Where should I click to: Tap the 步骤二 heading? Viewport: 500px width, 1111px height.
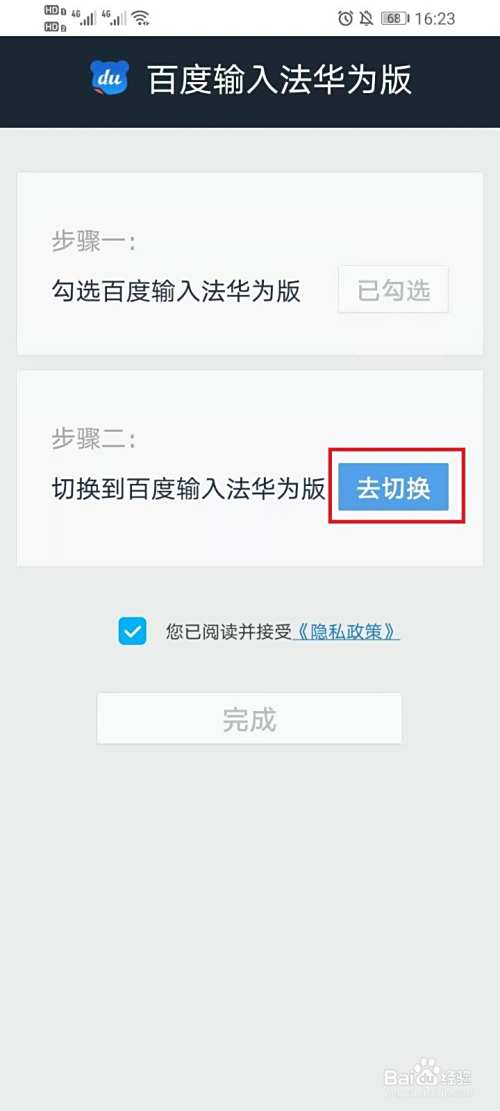point(93,439)
